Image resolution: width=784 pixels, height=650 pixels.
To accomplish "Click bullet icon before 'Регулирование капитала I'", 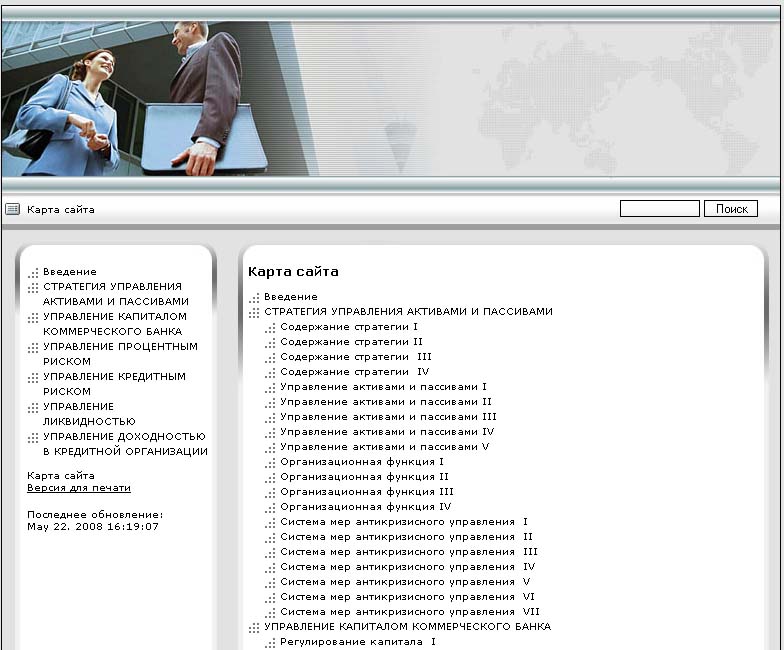I will click(270, 642).
